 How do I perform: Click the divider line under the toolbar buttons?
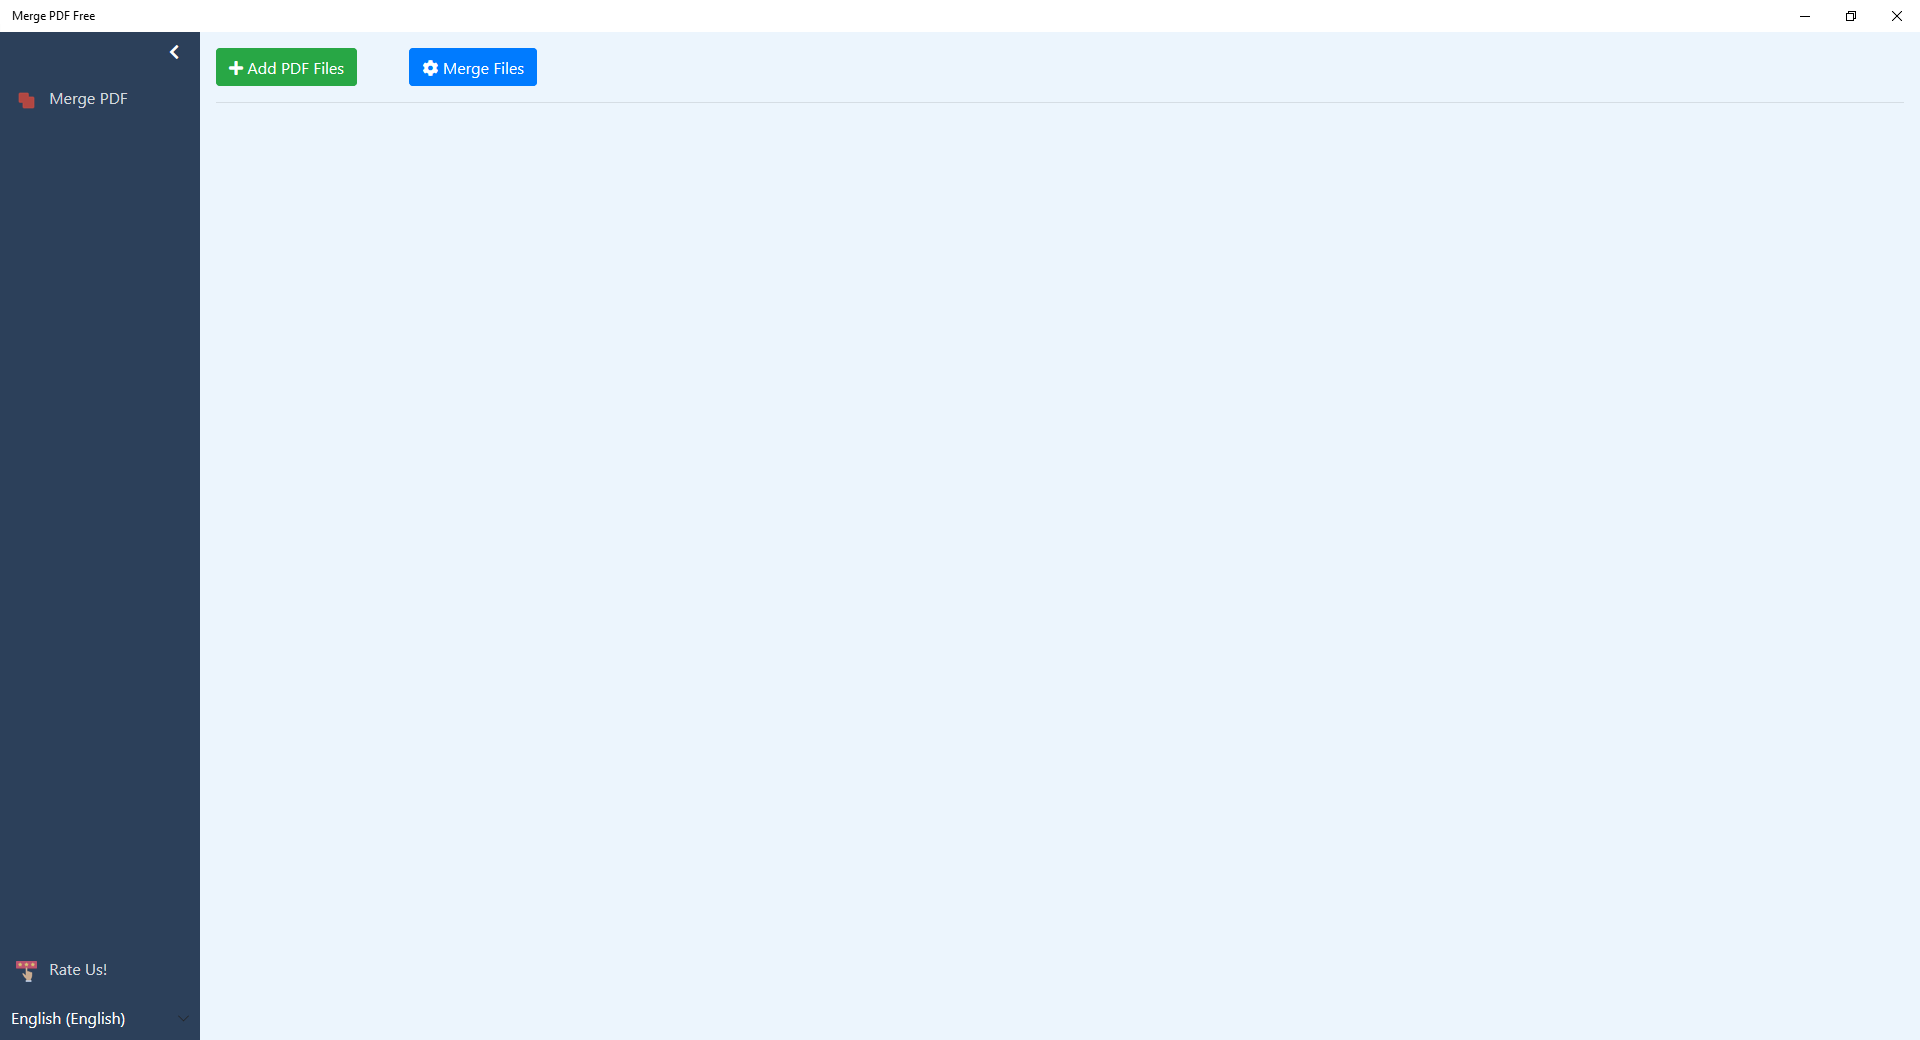(1060, 102)
